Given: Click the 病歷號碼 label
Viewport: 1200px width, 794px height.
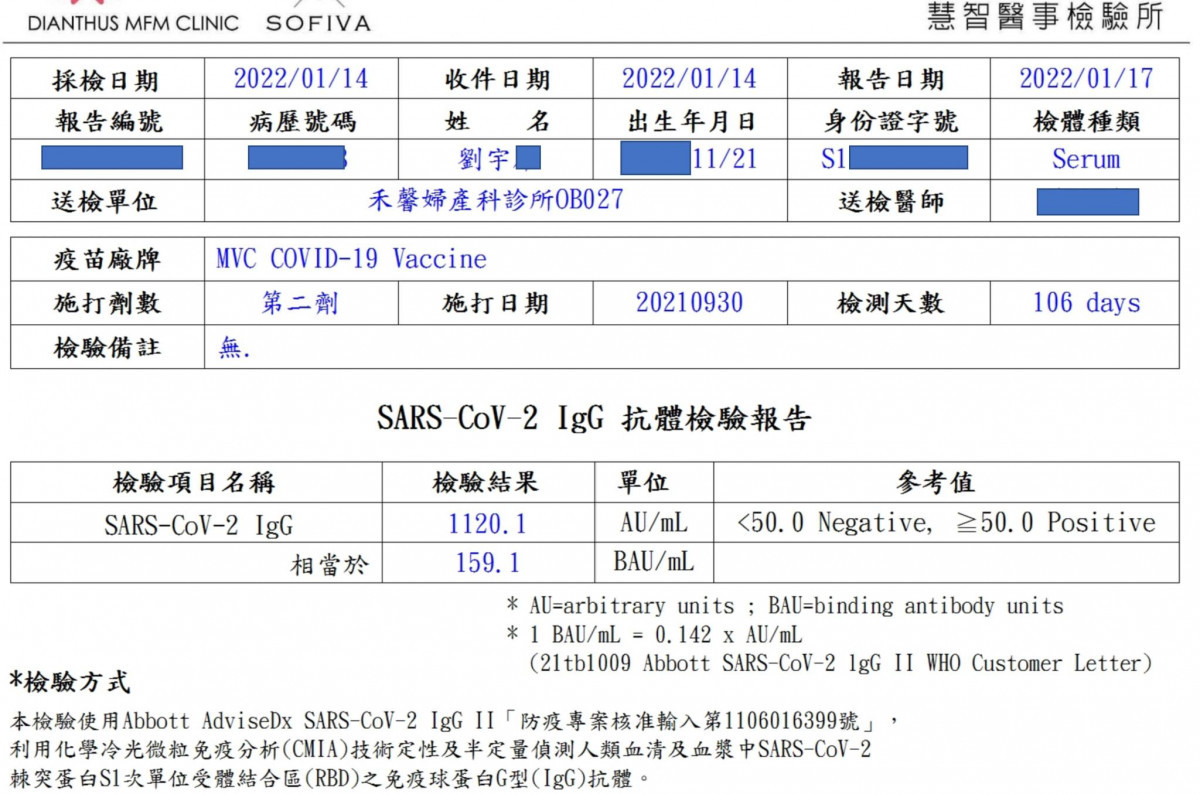Looking at the screenshot, I should [x=301, y=122].
